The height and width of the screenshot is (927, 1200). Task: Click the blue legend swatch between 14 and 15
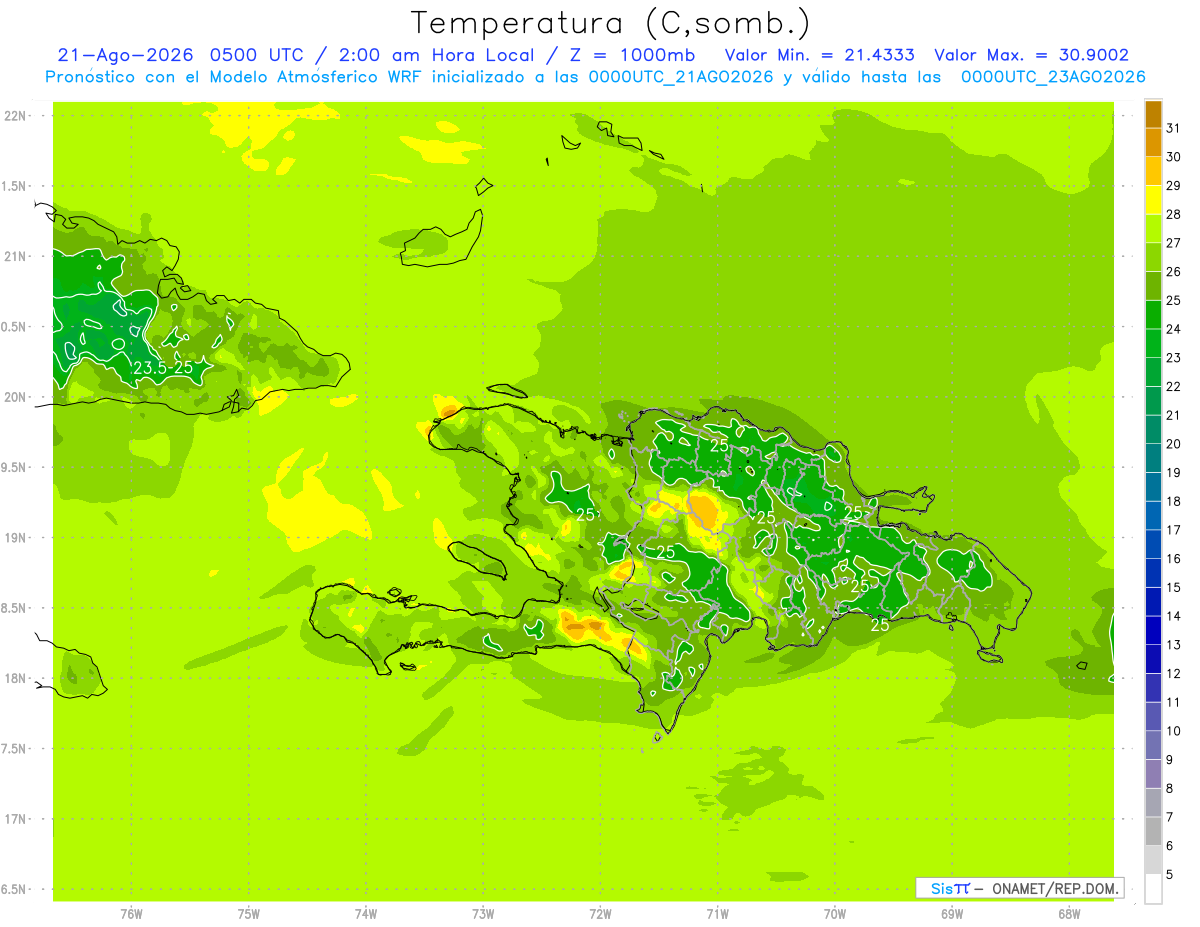tap(1153, 602)
